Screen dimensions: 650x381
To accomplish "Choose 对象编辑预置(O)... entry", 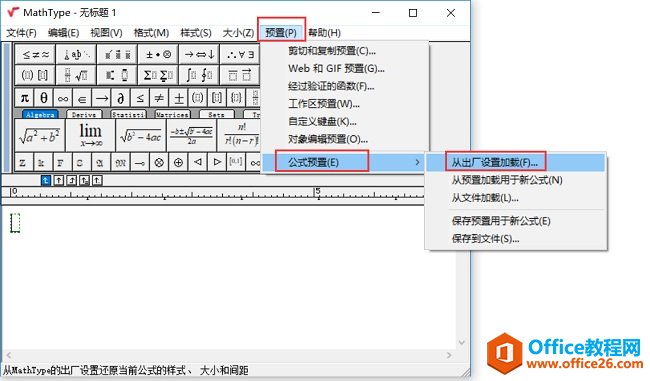I will click(x=345, y=139).
